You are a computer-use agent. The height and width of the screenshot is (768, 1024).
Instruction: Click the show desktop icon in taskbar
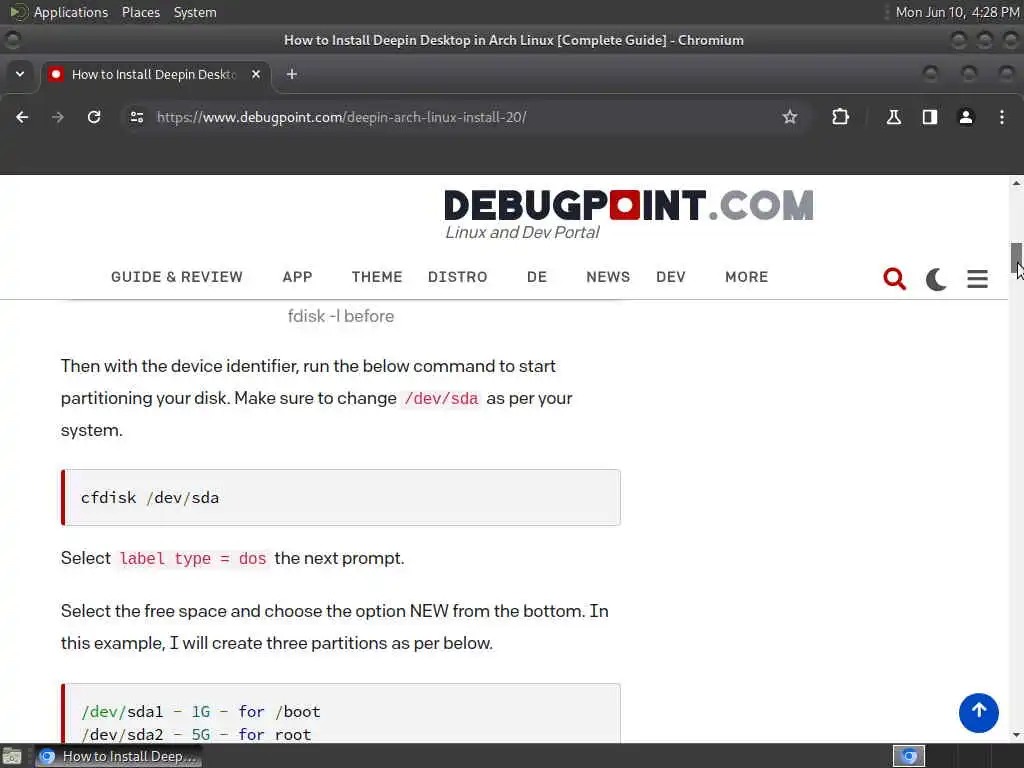12,757
